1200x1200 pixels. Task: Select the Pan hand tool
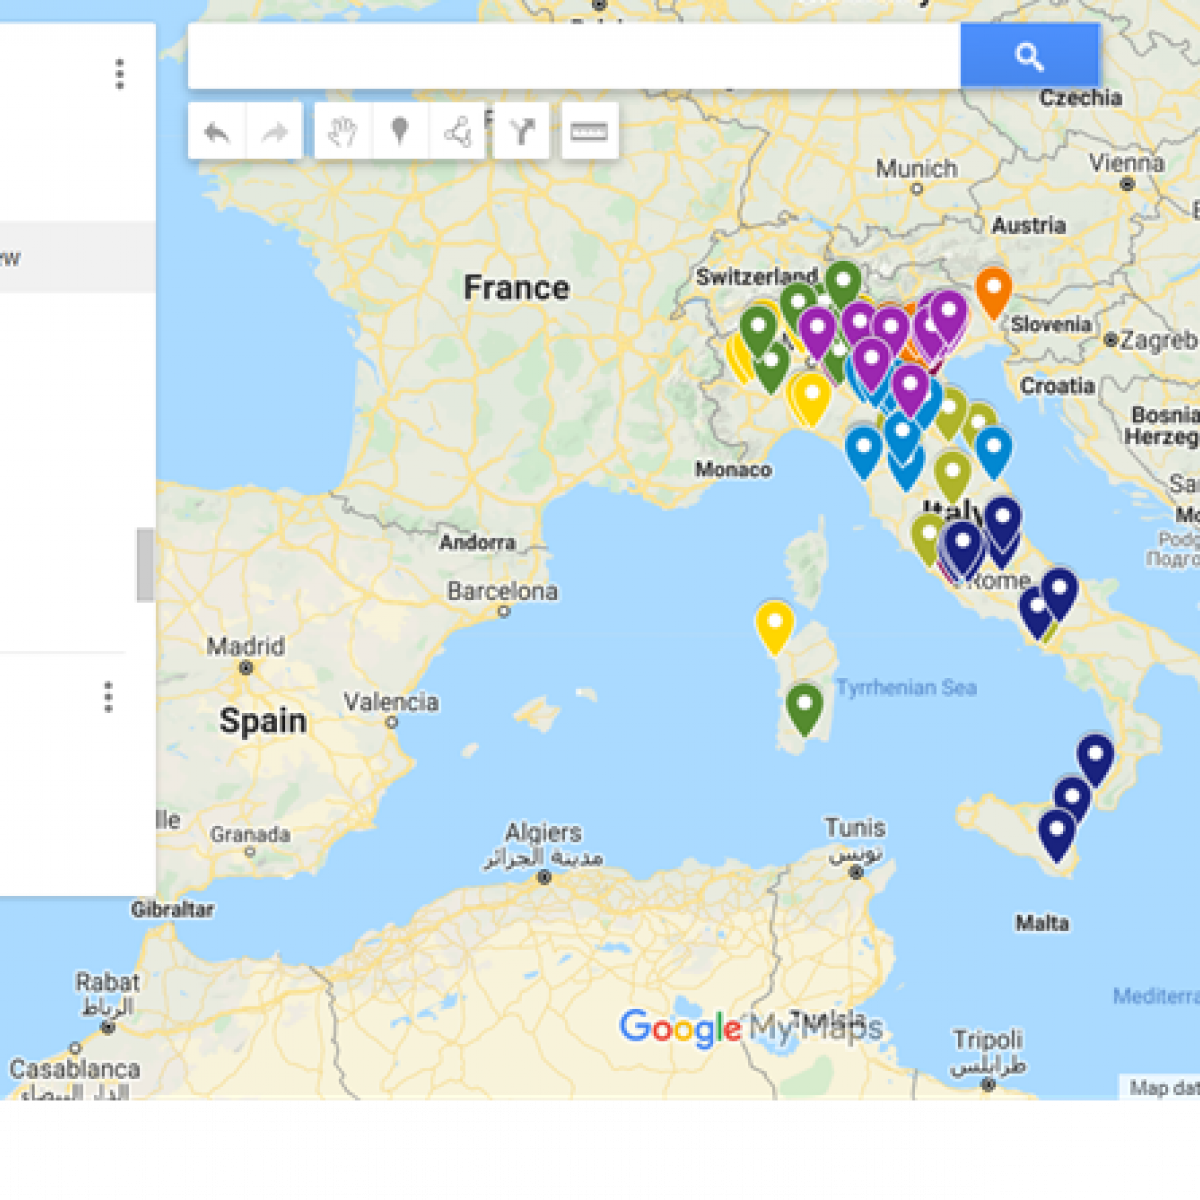pyautogui.click(x=341, y=131)
